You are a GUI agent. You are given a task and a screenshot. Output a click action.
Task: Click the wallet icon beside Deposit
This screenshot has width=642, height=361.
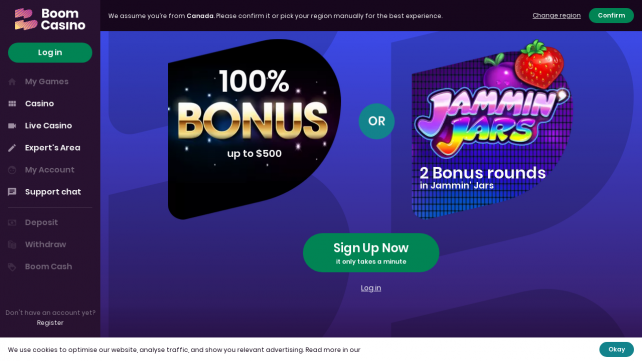(12, 223)
